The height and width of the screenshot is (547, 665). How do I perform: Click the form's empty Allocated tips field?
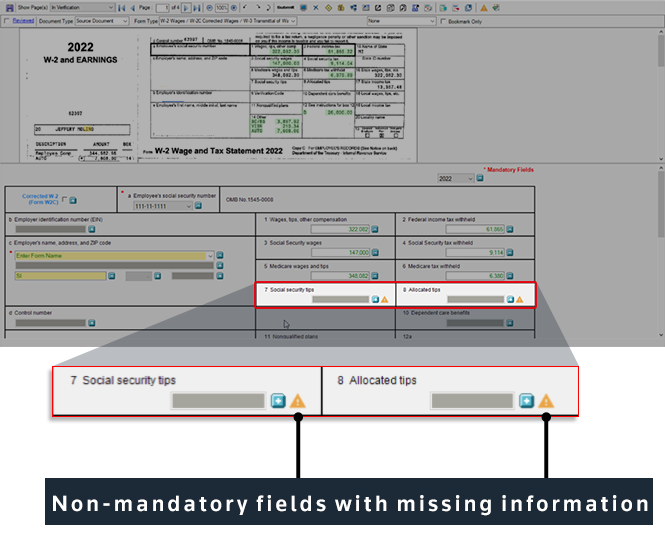(x=475, y=299)
